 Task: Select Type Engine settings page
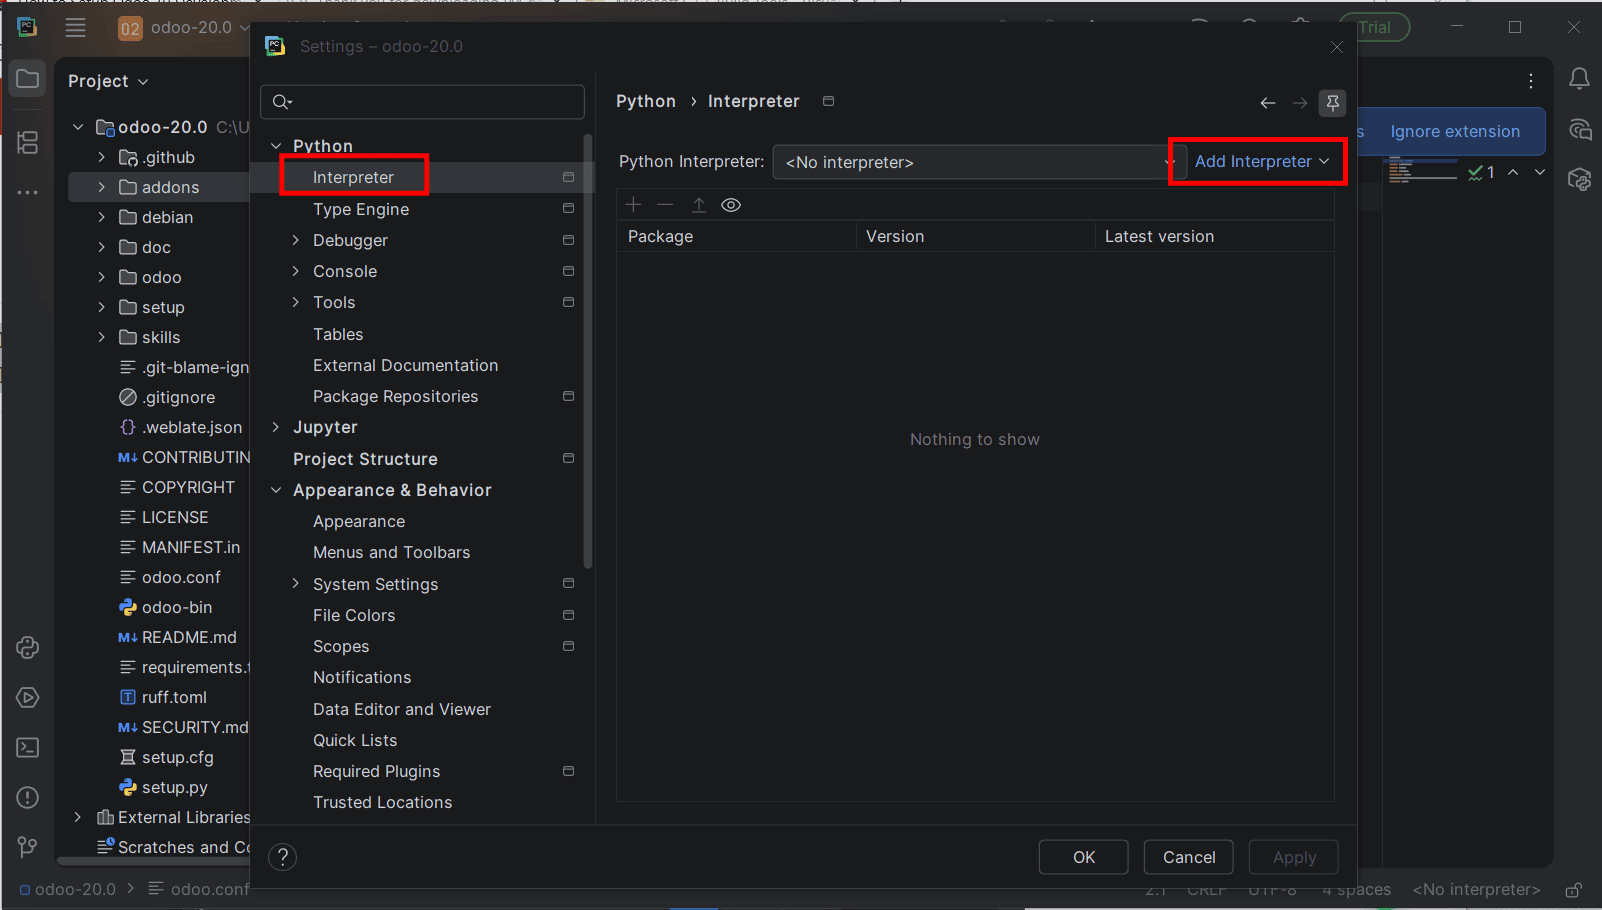(x=361, y=209)
